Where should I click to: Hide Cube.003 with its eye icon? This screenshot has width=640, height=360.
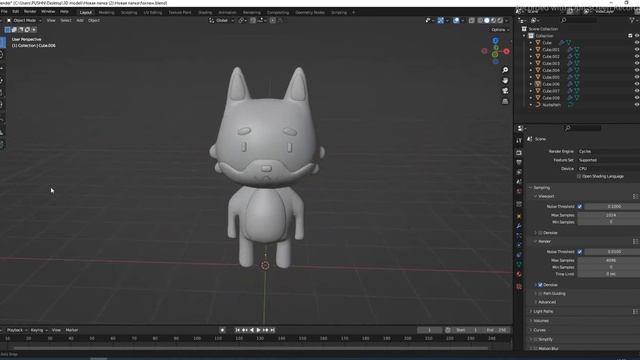tap(636, 63)
